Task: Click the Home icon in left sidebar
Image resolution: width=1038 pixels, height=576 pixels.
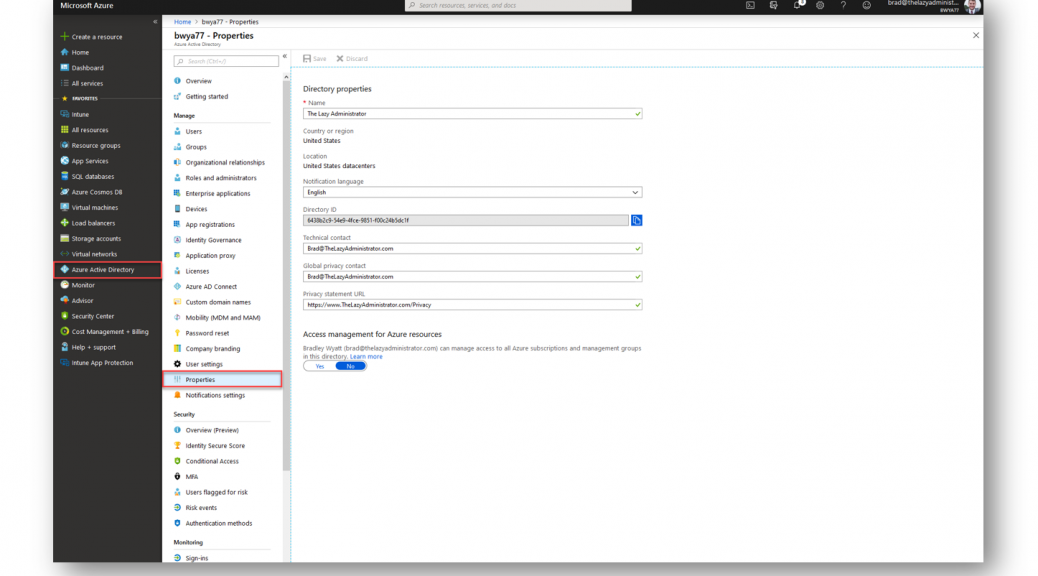Action: 64,52
